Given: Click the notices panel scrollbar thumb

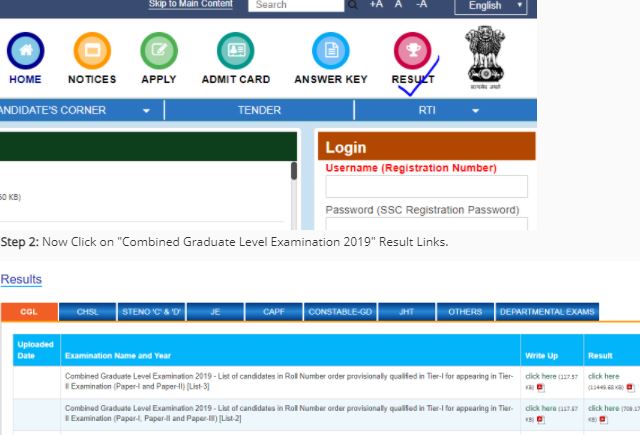Looking at the screenshot, I should (x=294, y=171).
